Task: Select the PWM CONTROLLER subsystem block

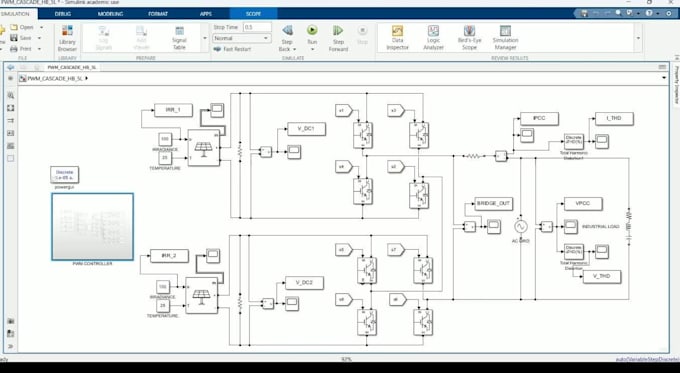Action: pos(92,227)
